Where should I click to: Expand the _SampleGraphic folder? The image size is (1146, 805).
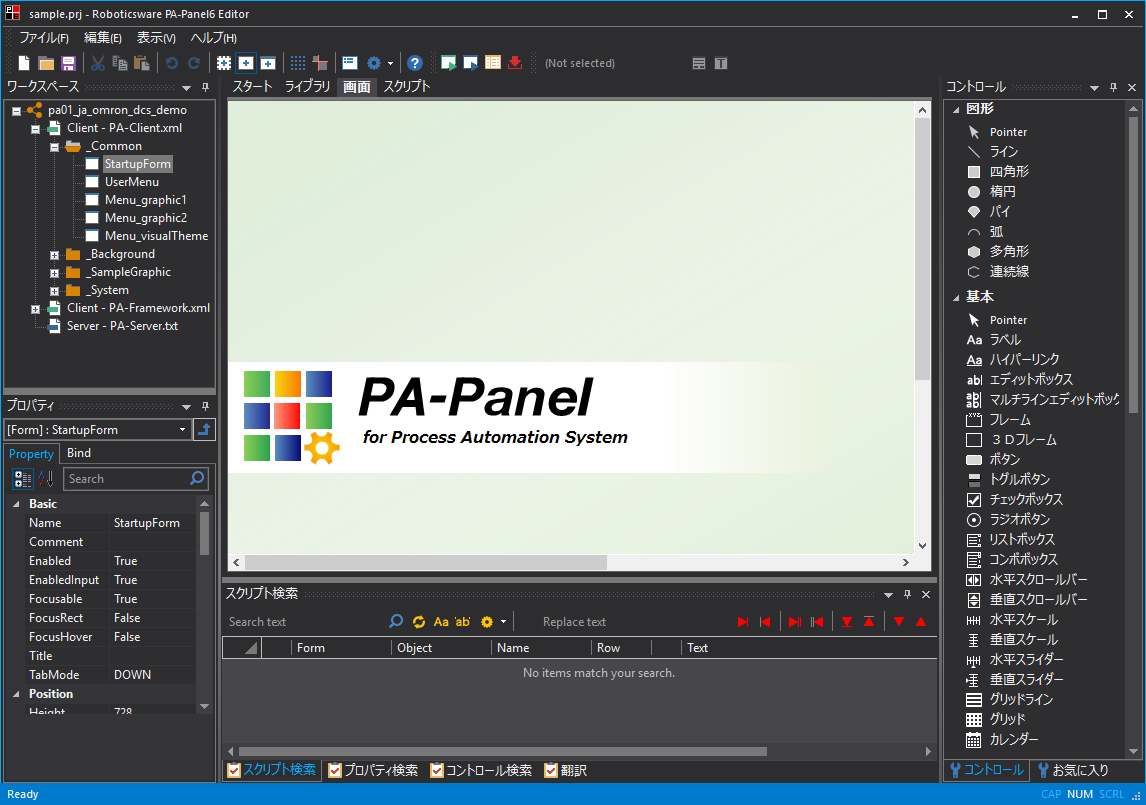[x=54, y=273]
